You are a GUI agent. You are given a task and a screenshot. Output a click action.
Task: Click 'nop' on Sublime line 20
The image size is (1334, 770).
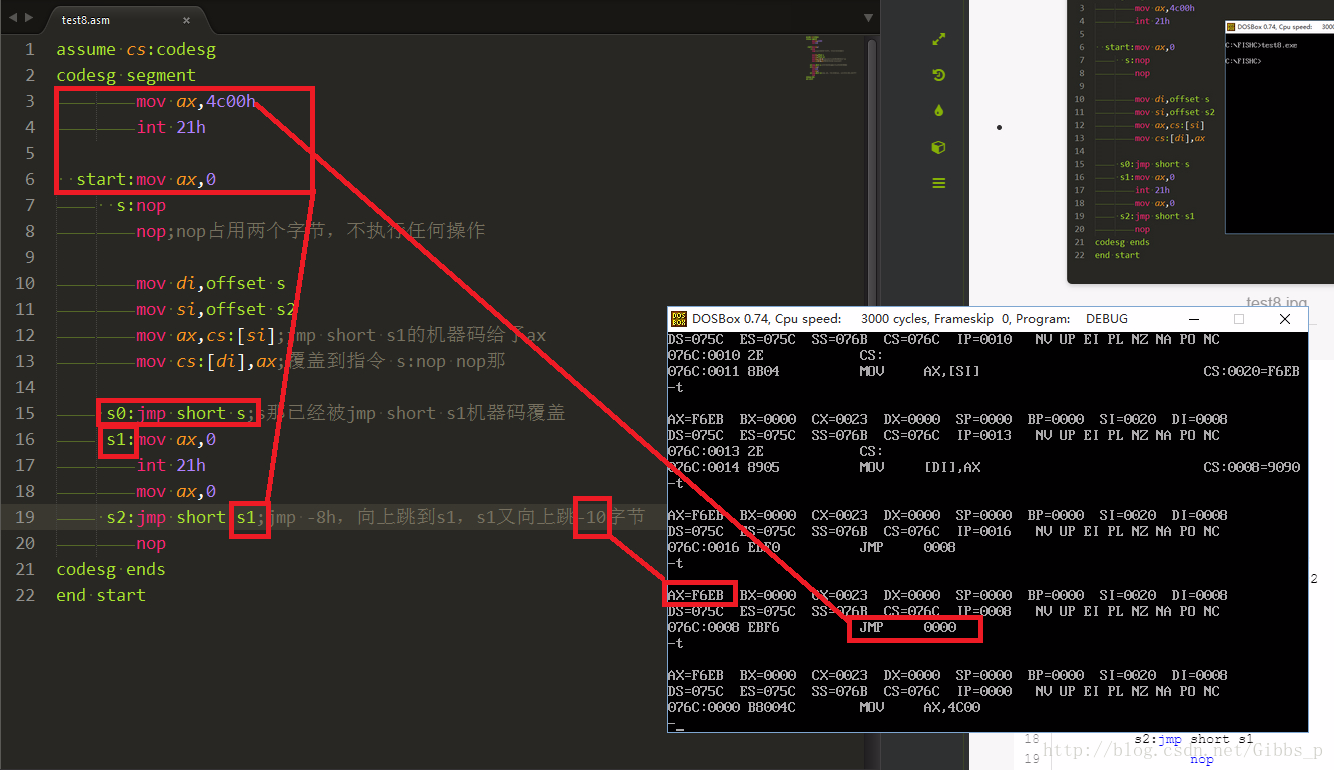pyautogui.click(x=151, y=544)
